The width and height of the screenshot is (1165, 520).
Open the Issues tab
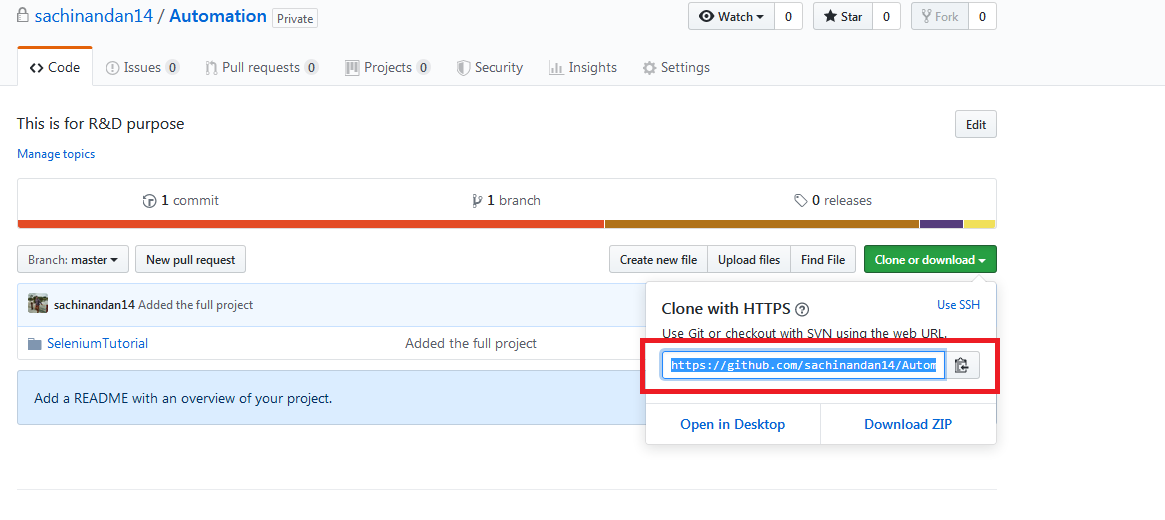point(142,68)
